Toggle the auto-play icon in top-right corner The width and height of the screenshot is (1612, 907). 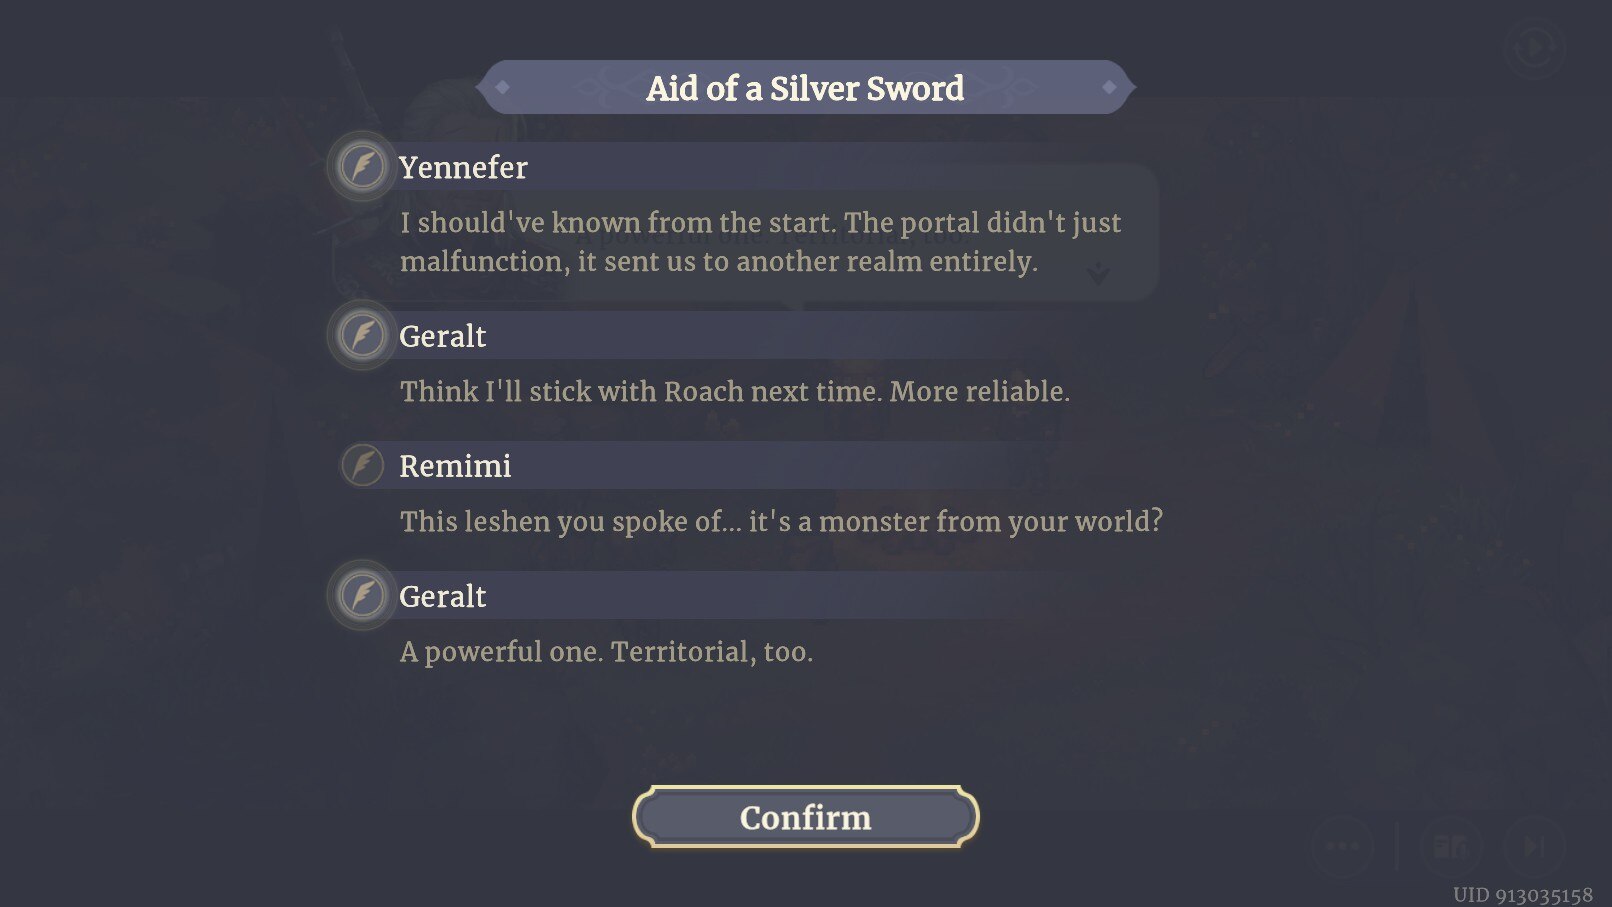(x=1533, y=47)
